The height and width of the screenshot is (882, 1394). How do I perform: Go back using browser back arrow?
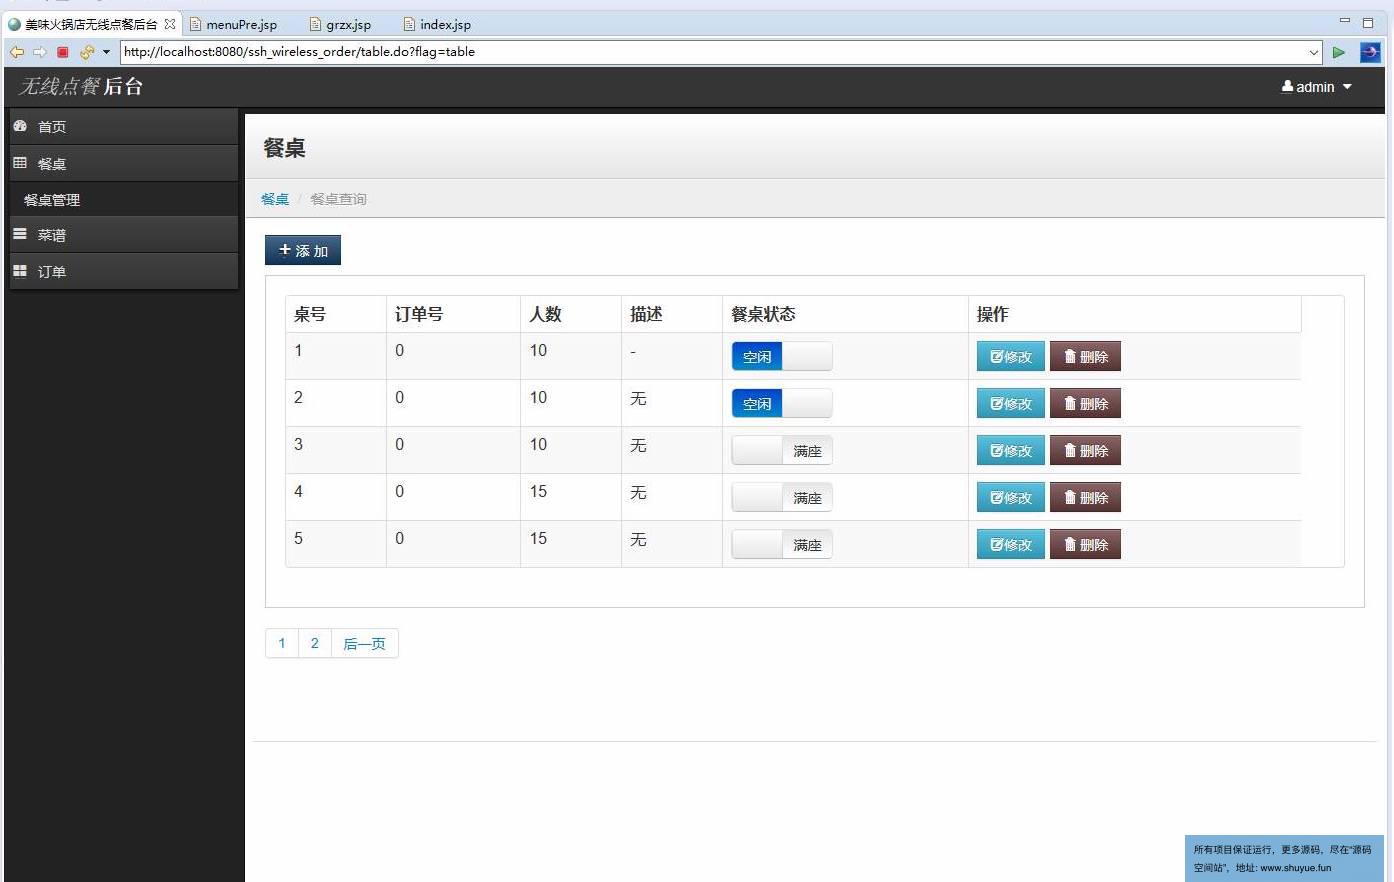(17, 52)
